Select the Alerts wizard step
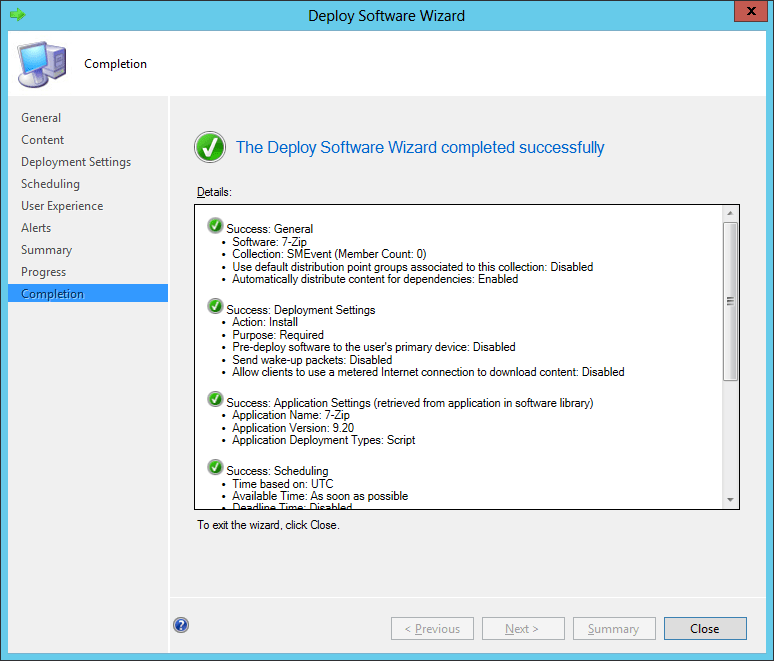 tap(36, 228)
